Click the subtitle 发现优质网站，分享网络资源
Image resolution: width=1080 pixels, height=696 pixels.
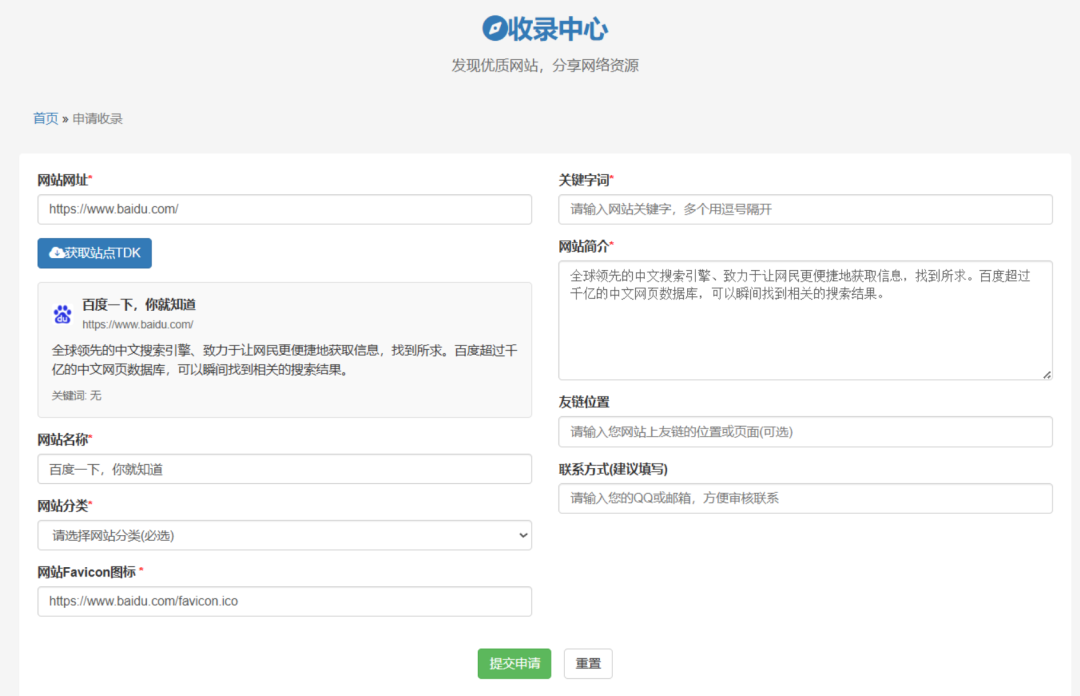[545, 65]
